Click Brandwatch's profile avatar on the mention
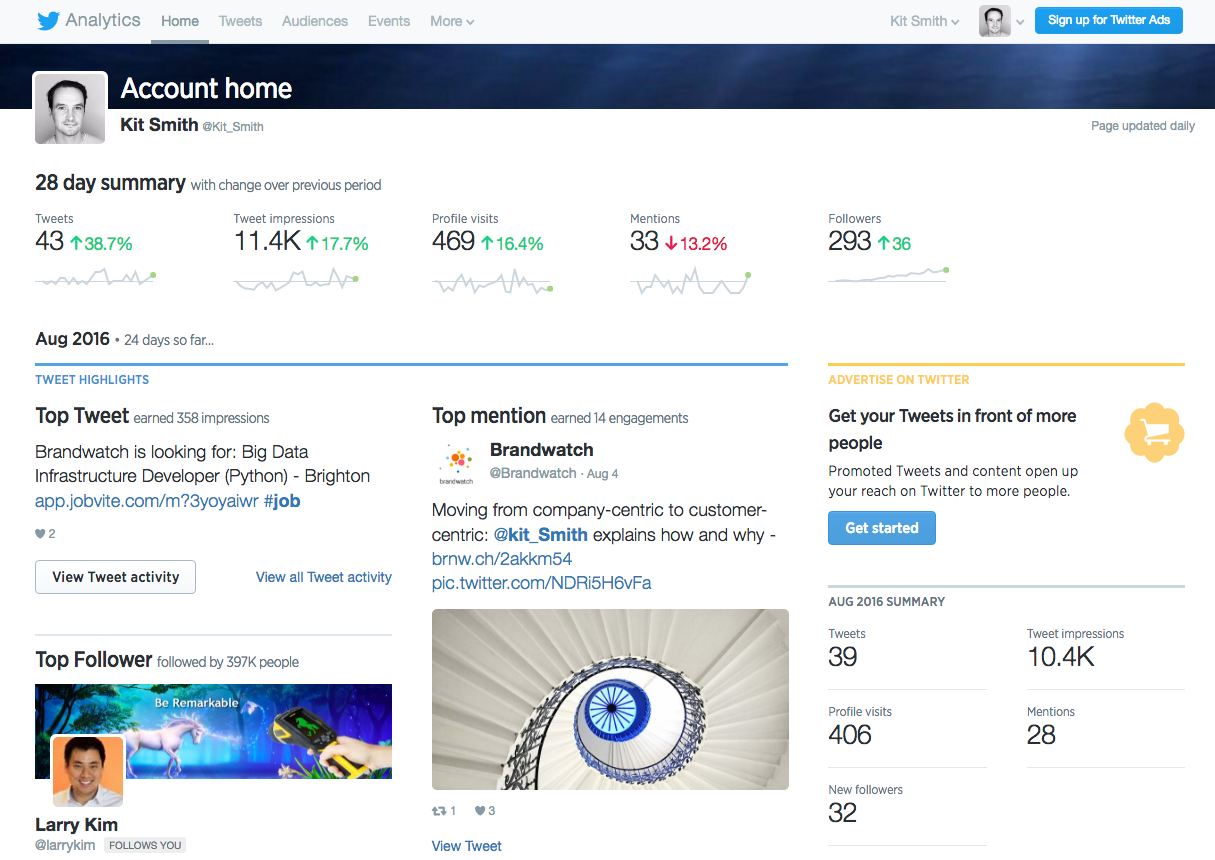The height and width of the screenshot is (860, 1215). pos(456,463)
